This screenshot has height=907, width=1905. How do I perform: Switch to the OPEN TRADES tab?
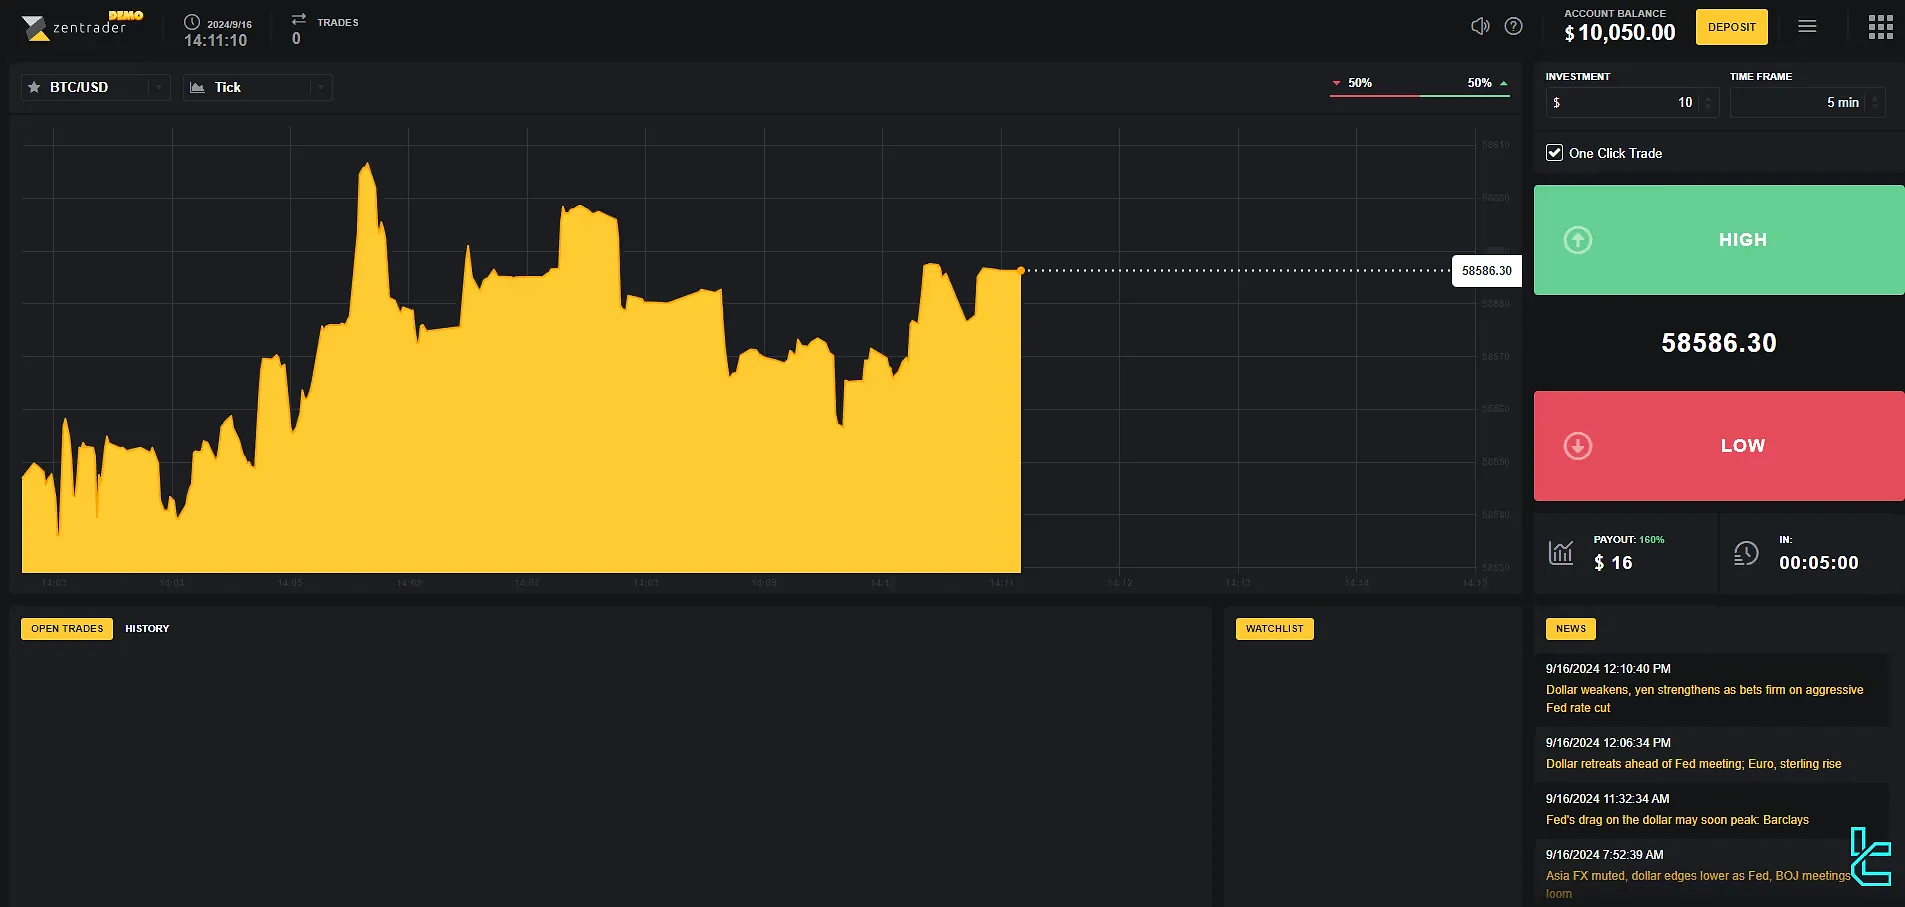coord(67,629)
